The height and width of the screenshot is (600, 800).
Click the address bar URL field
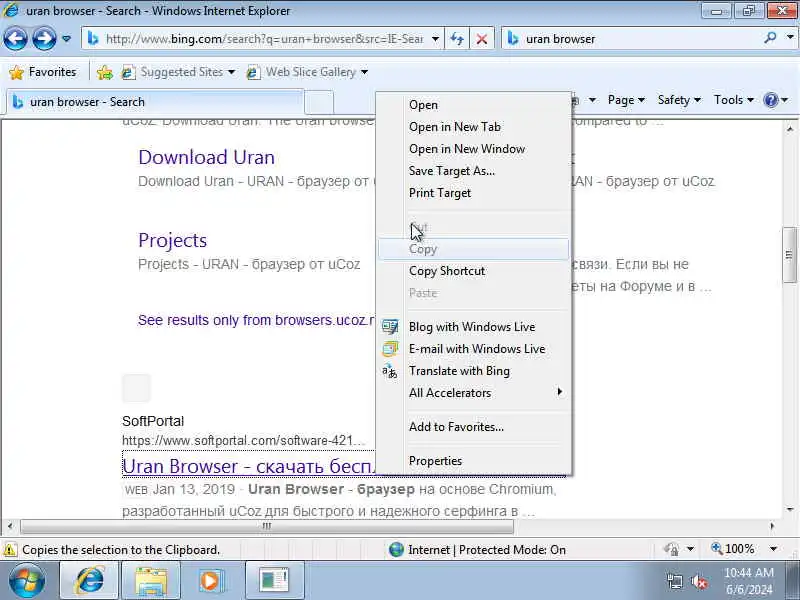[264, 39]
